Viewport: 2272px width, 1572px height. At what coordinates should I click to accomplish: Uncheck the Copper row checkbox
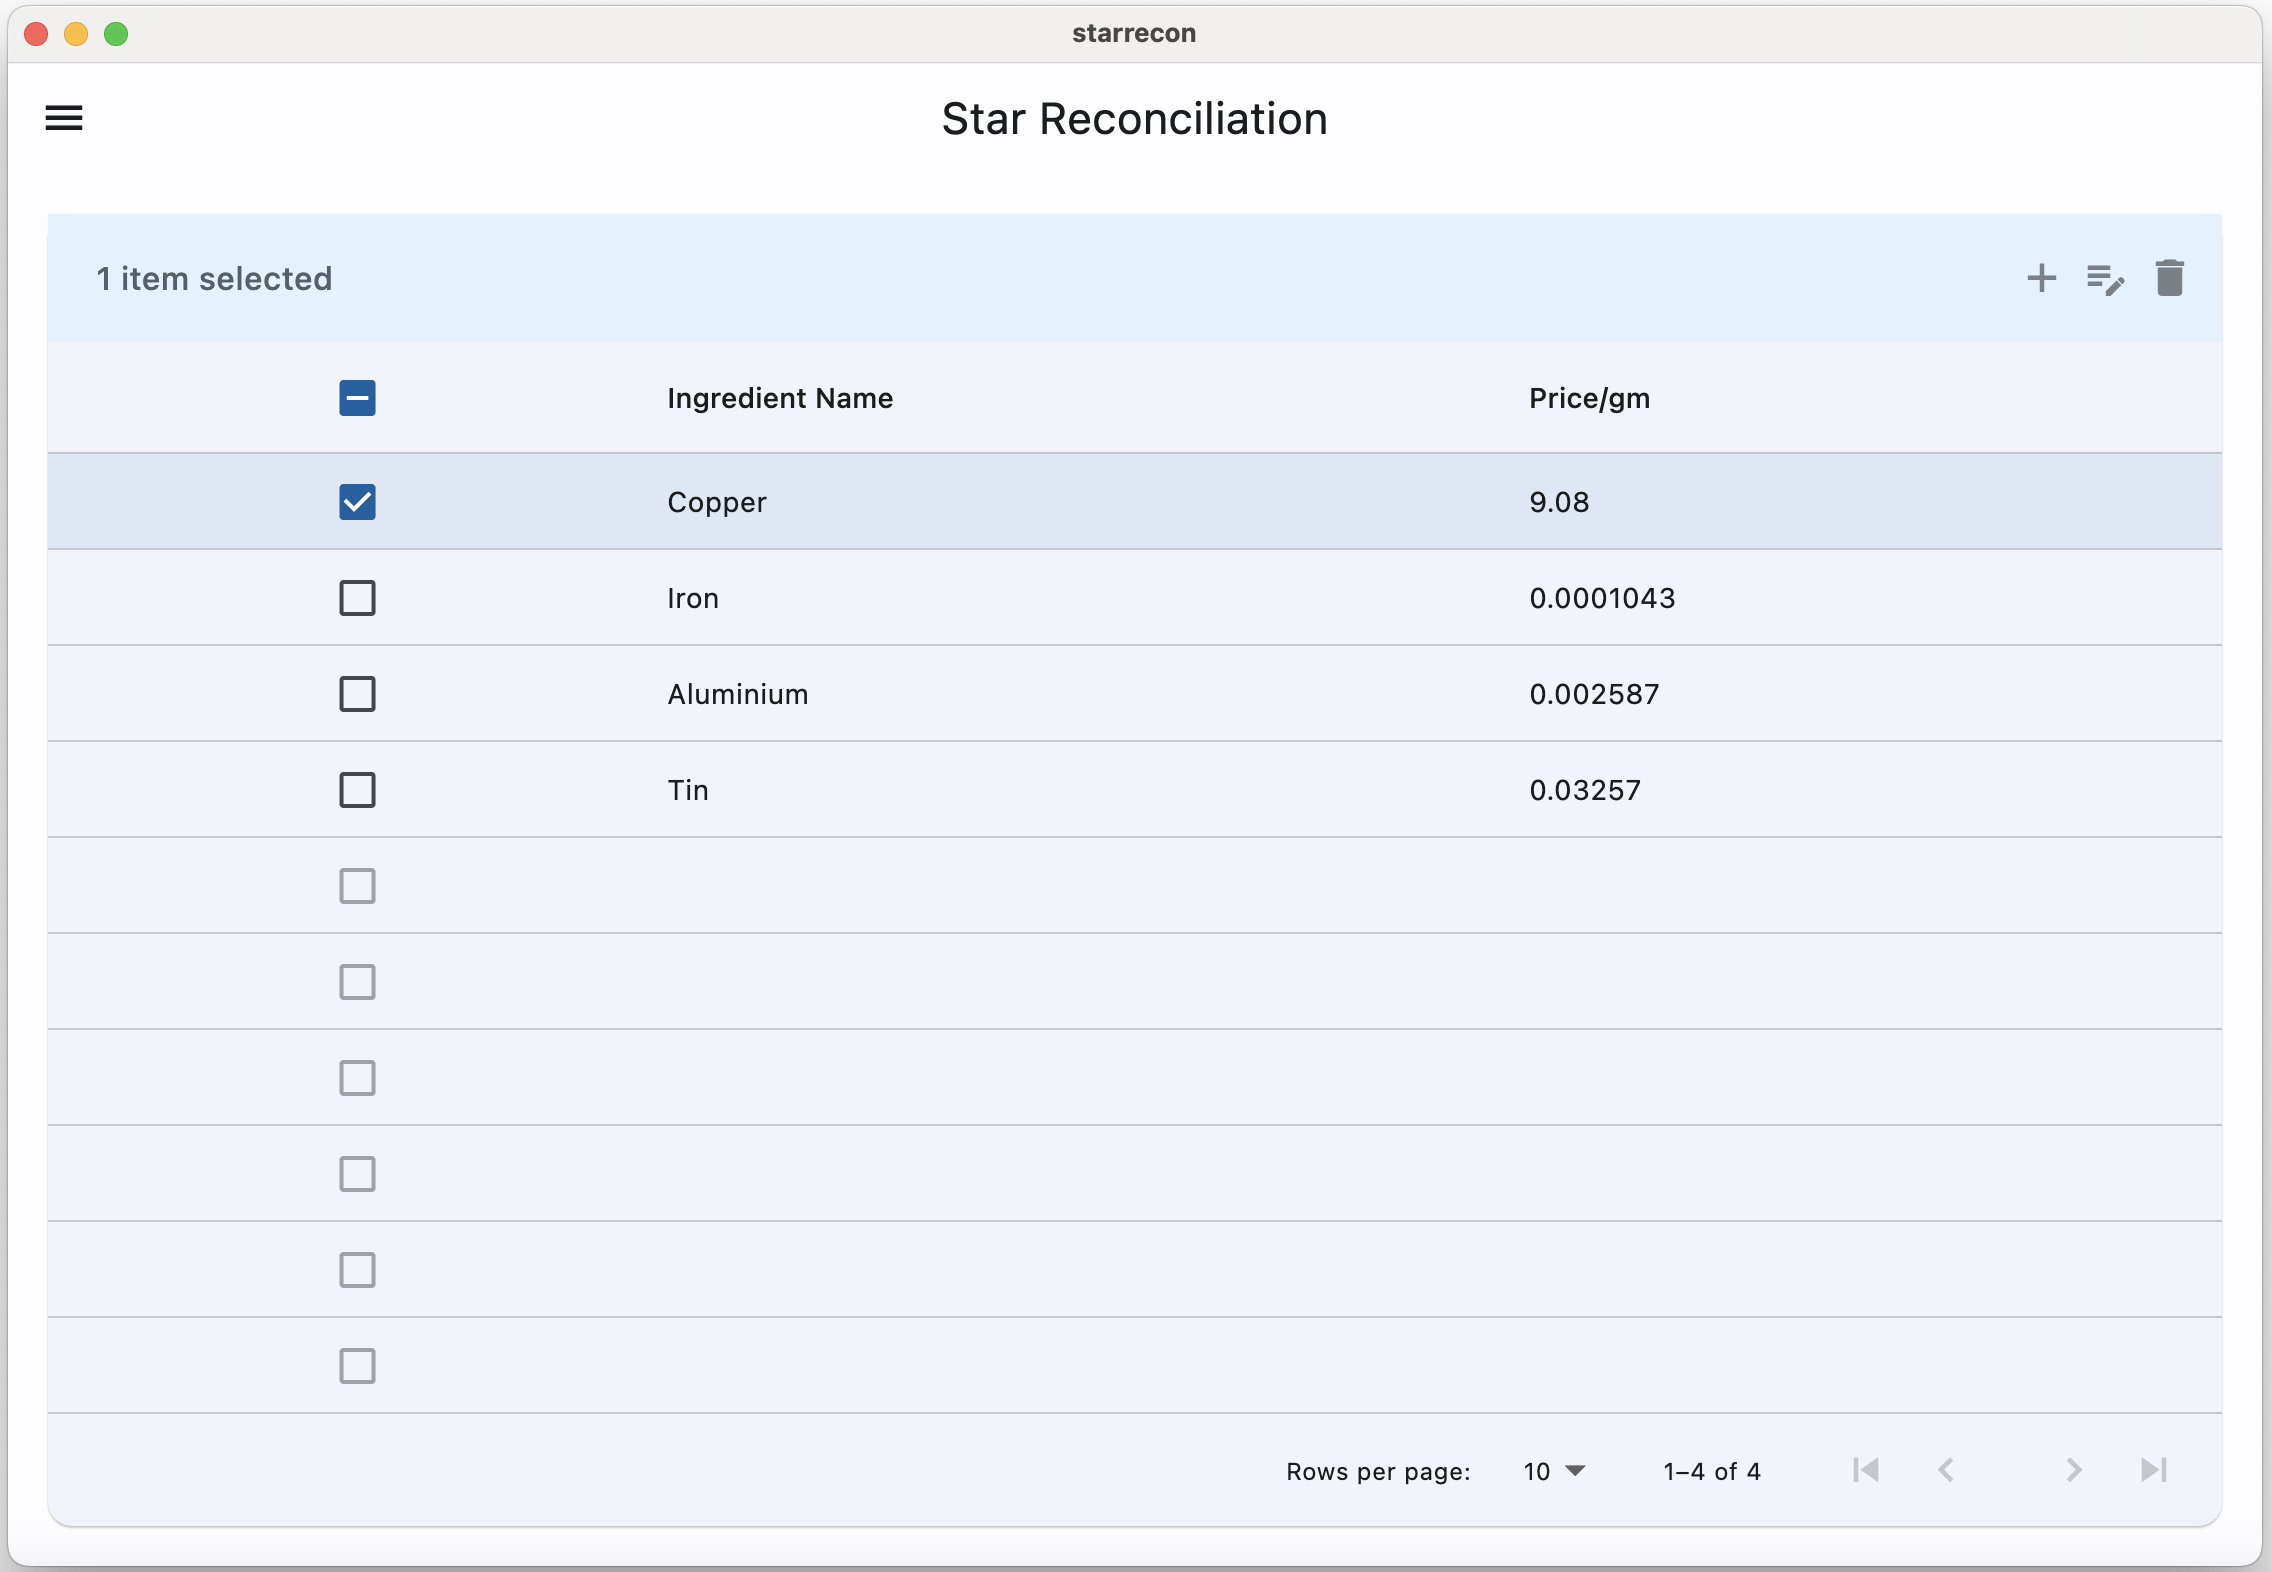point(357,502)
